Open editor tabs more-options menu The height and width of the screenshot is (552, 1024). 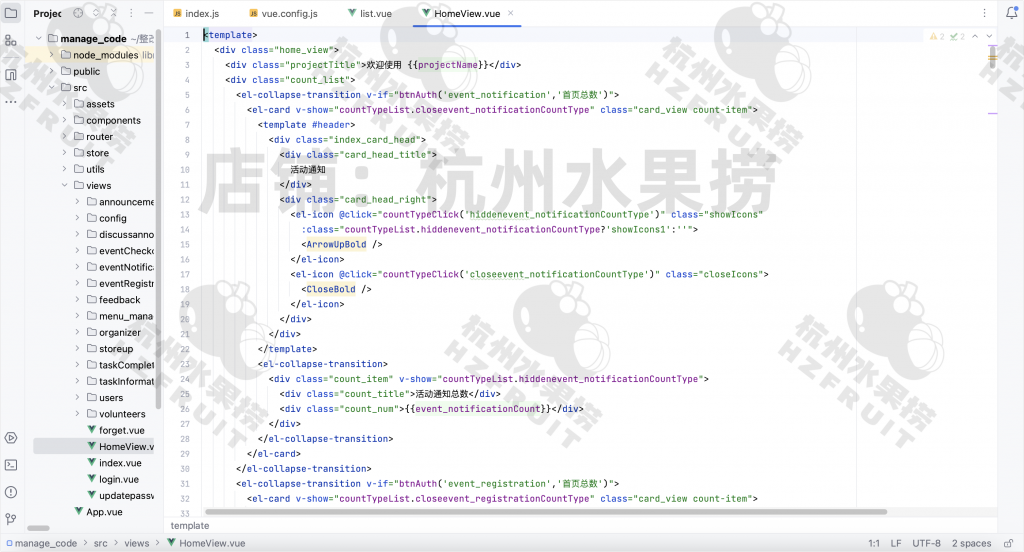click(x=984, y=13)
